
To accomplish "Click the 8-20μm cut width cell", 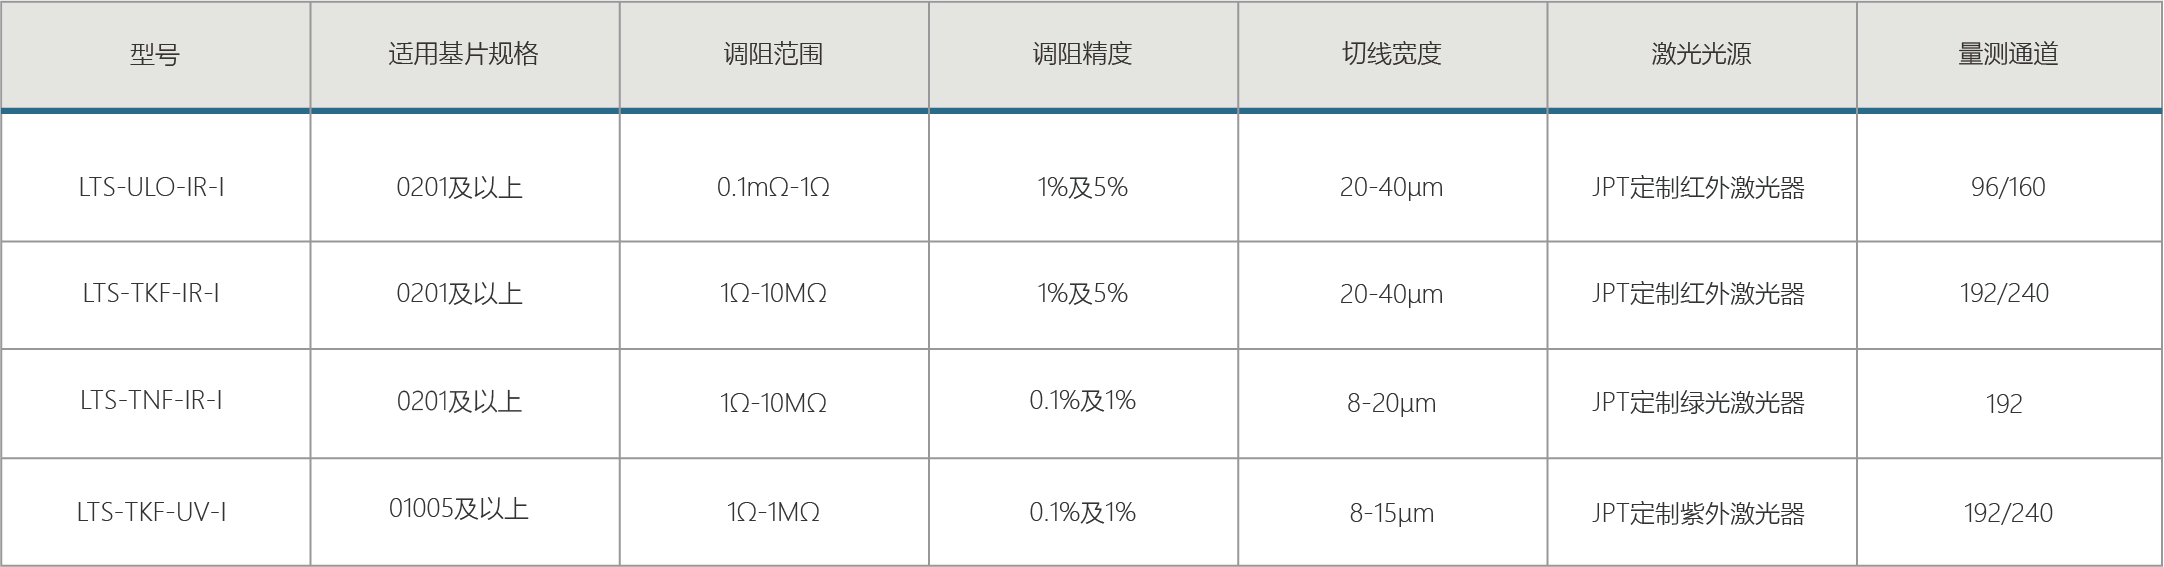I will point(1391,403).
